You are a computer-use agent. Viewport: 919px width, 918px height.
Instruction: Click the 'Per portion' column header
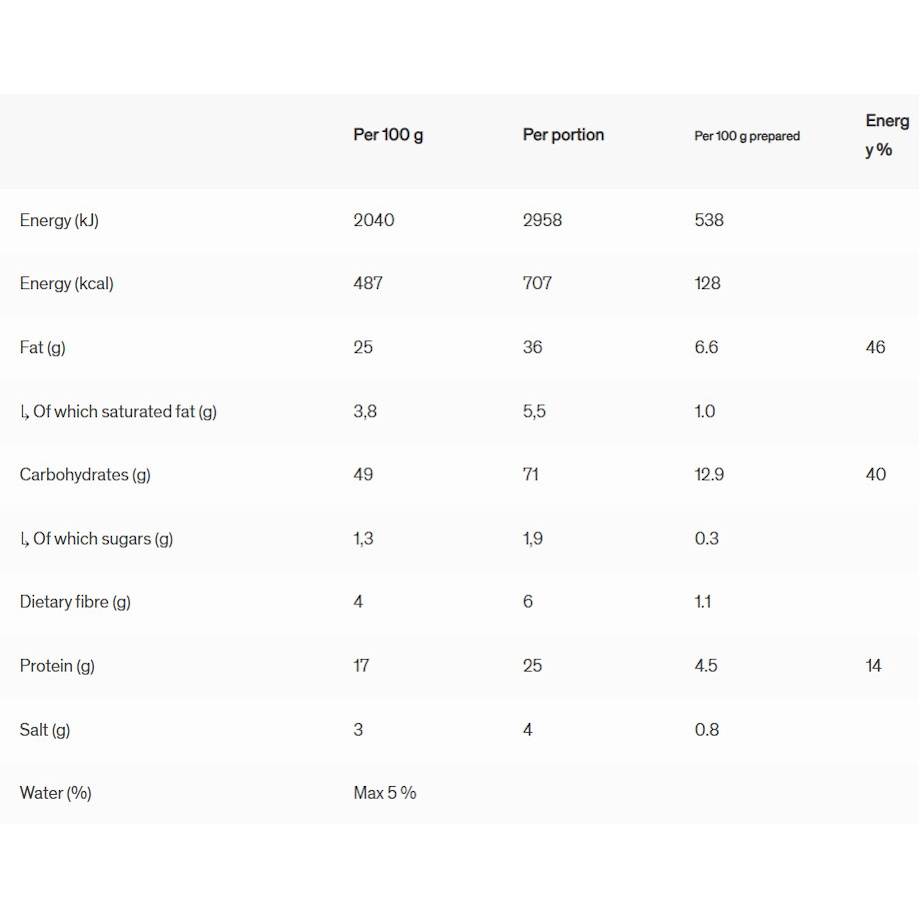563,135
